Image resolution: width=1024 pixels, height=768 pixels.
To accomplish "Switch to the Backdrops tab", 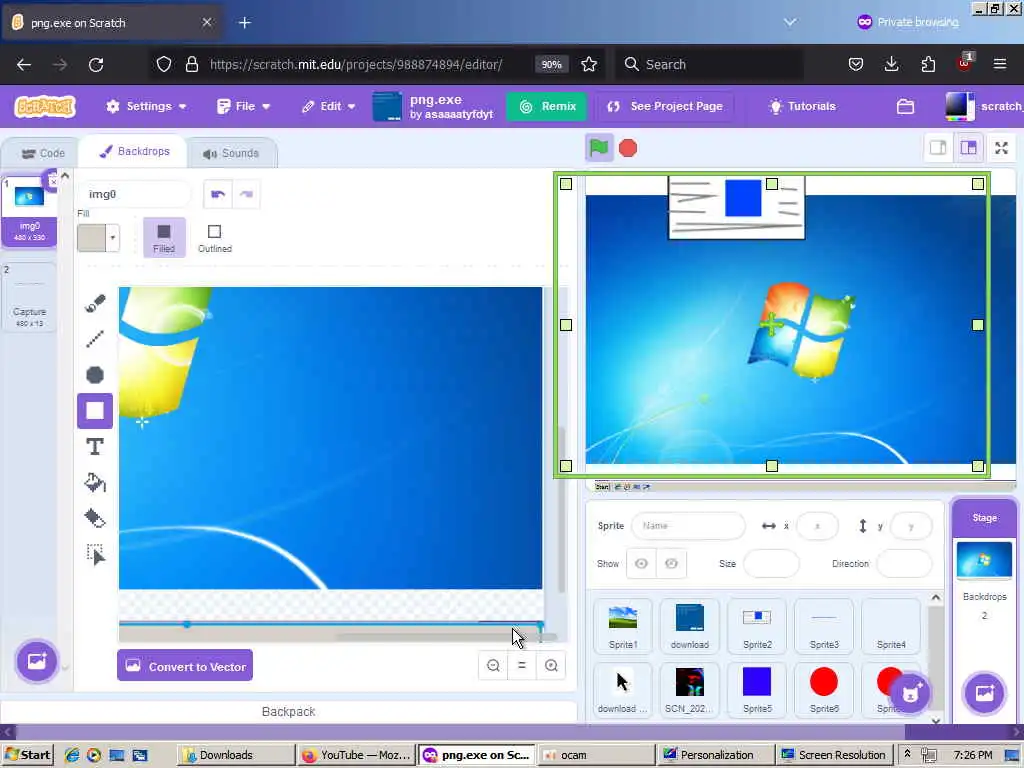I will (x=134, y=152).
